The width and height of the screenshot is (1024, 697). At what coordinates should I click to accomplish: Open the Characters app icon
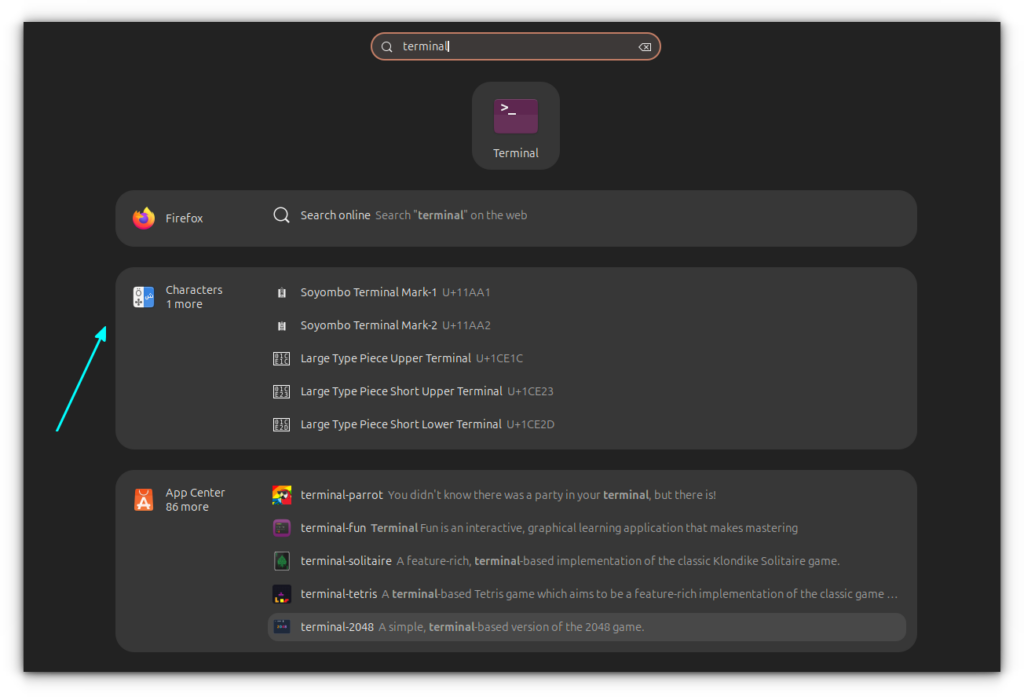144,297
